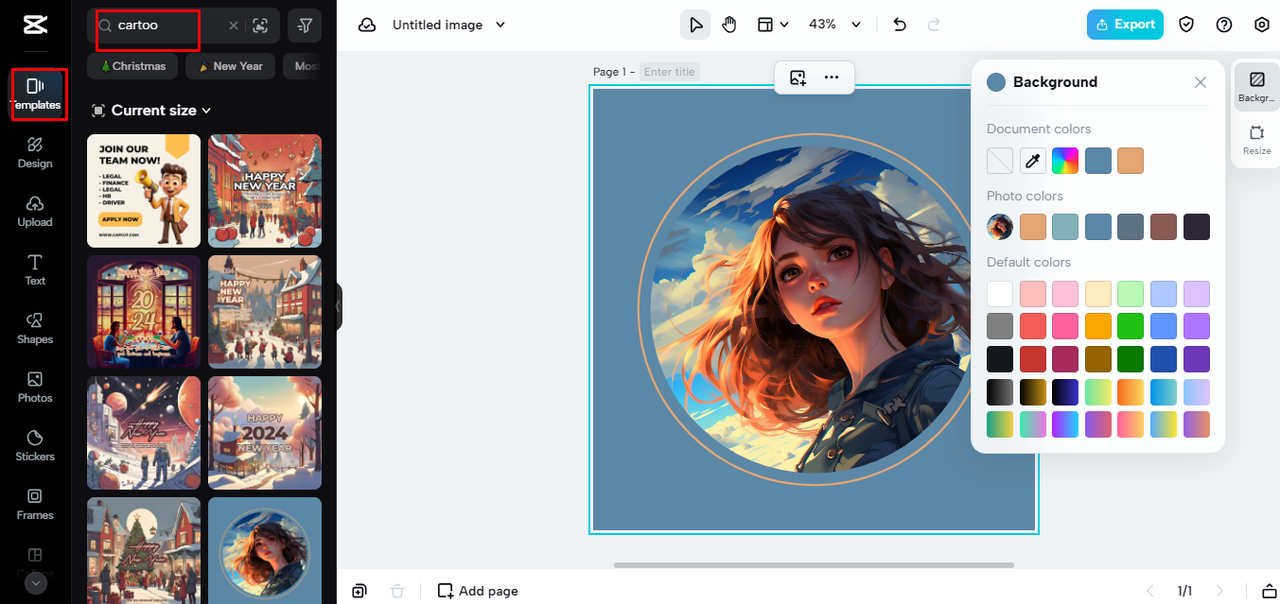
Task: Choose the 'Join our team now' template
Action: [144, 191]
